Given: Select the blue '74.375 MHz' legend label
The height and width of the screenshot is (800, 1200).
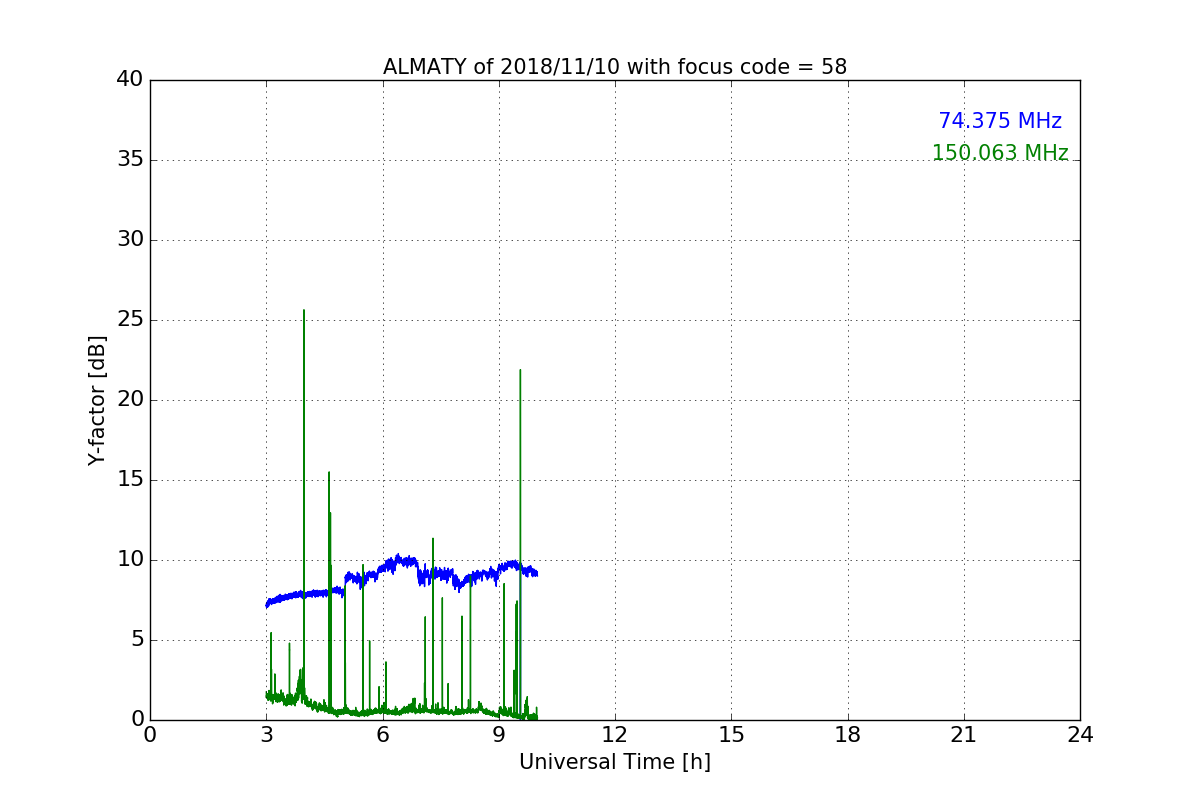Looking at the screenshot, I should click(1000, 121).
